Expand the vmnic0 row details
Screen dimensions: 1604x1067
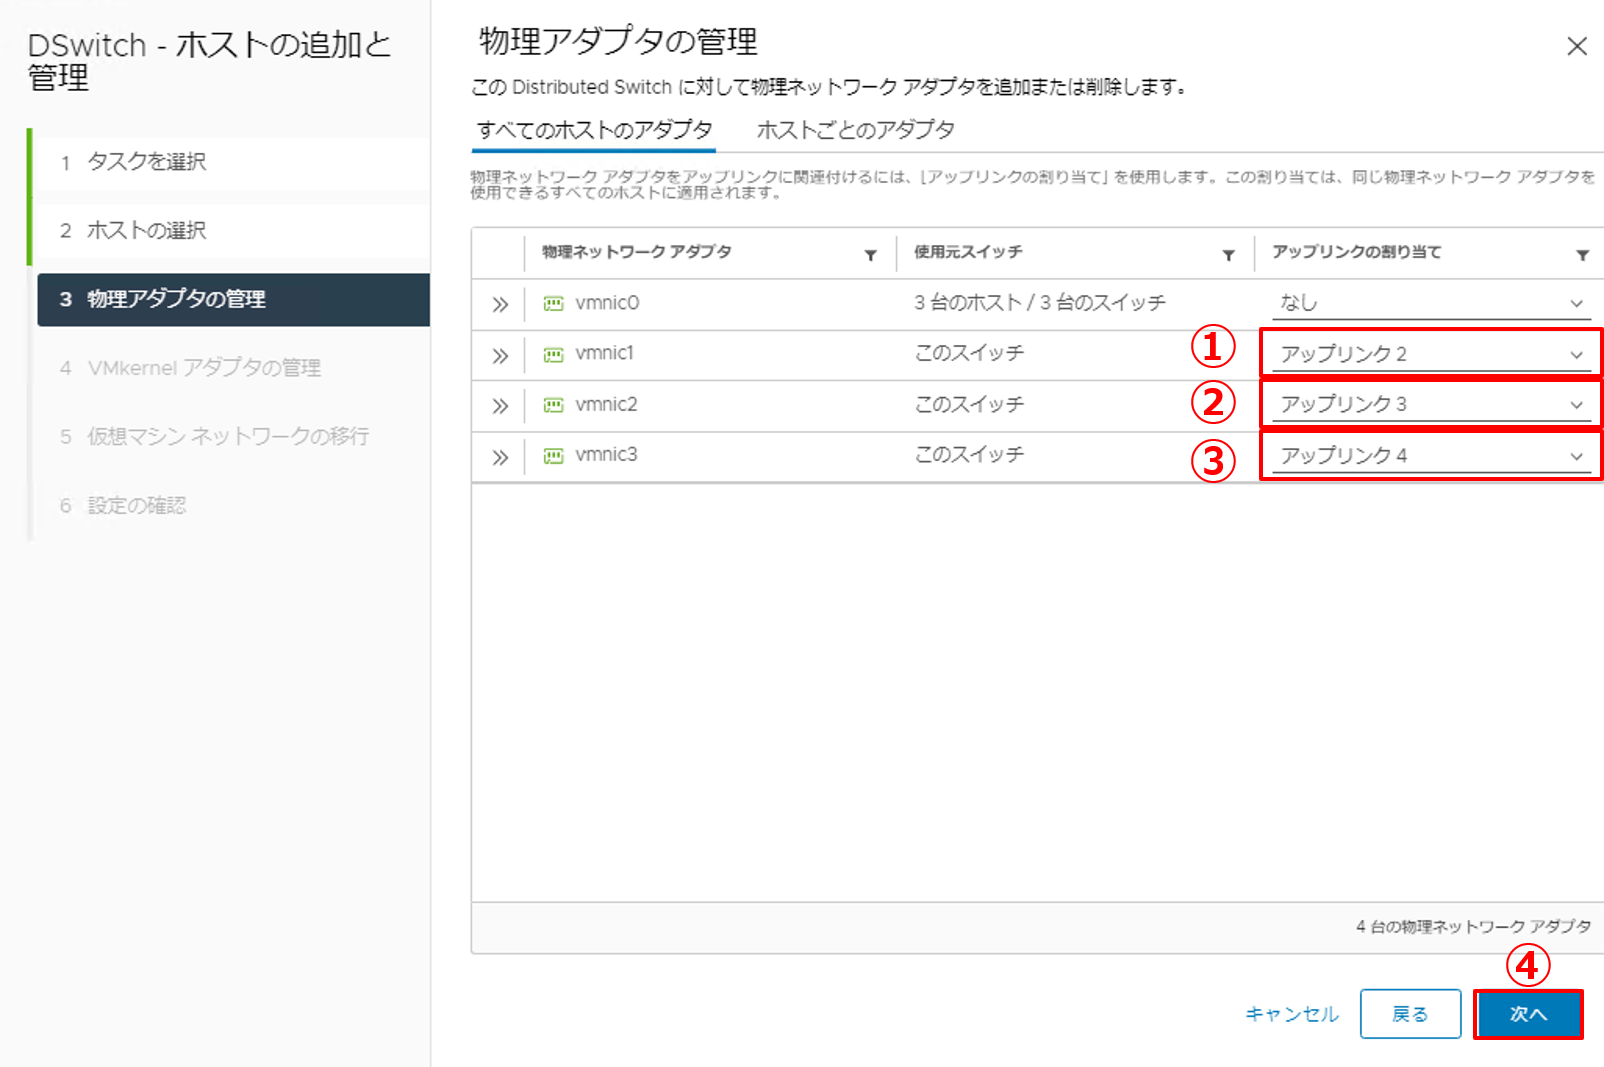pos(500,304)
